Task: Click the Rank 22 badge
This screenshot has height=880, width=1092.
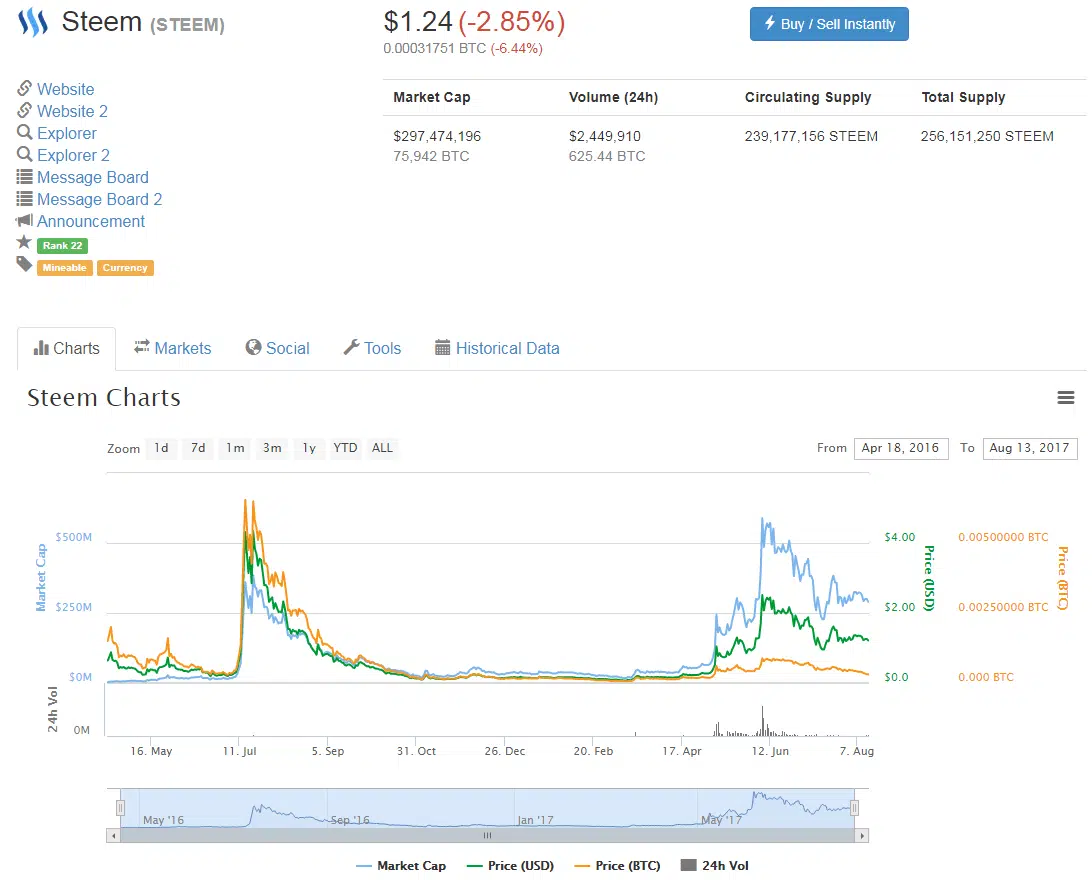Action: click(63, 246)
